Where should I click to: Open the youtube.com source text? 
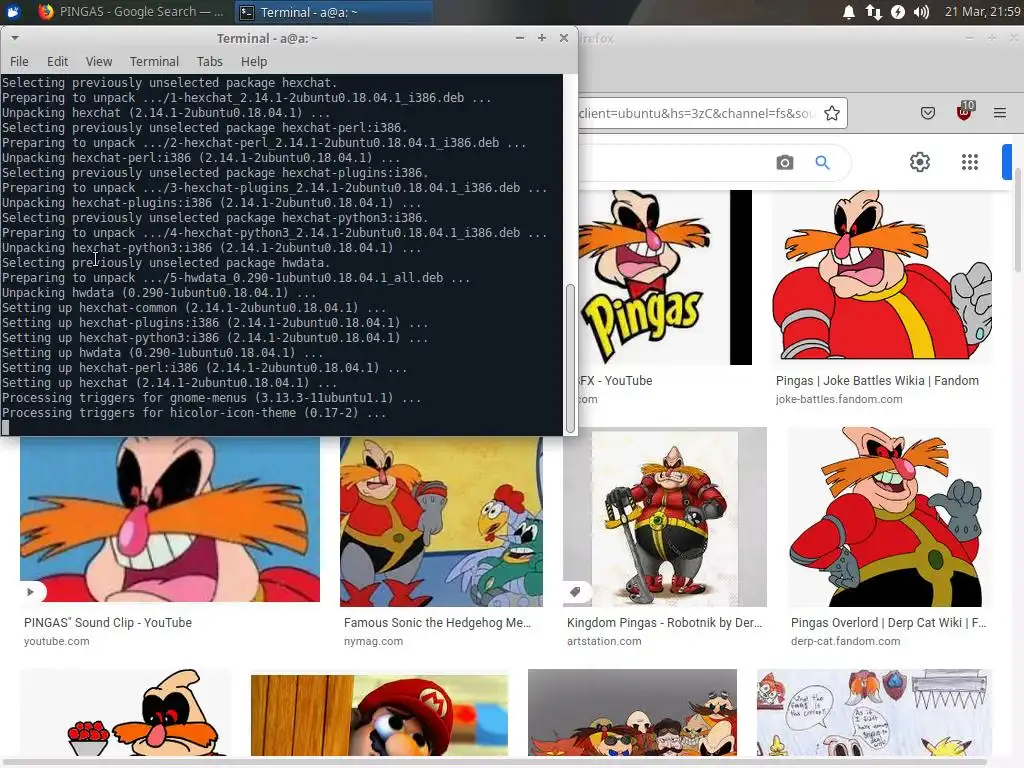pos(56,641)
